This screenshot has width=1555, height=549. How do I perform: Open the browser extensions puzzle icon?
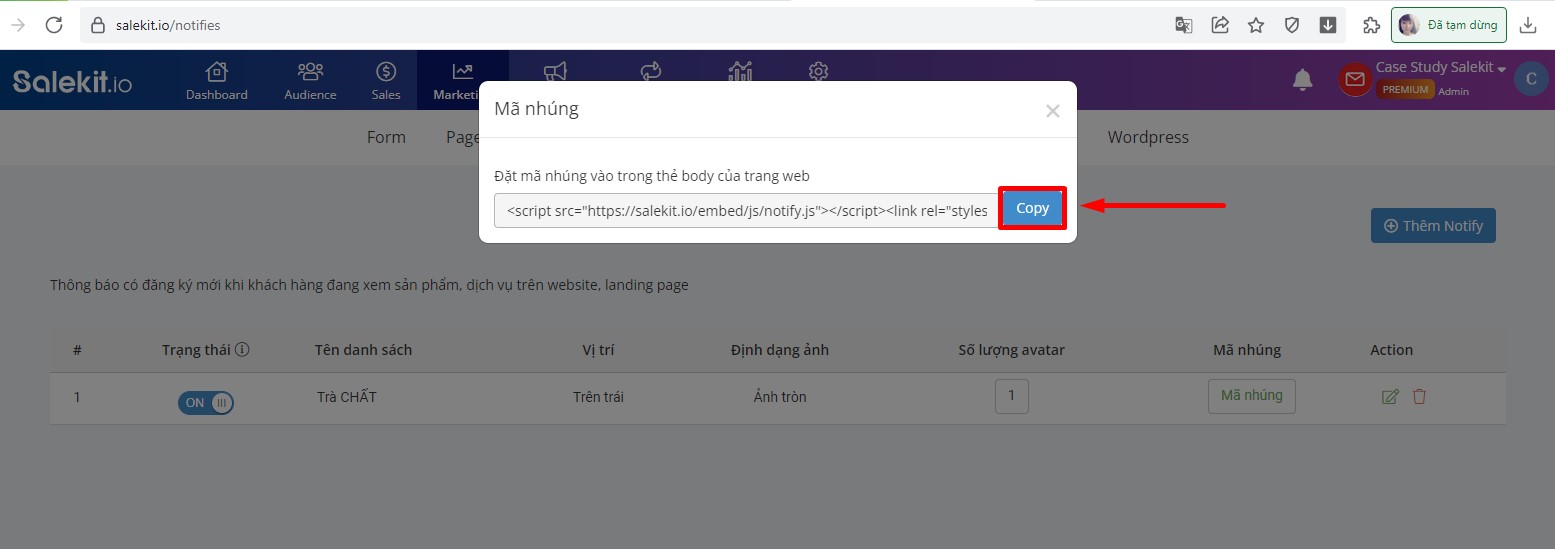coord(1371,25)
